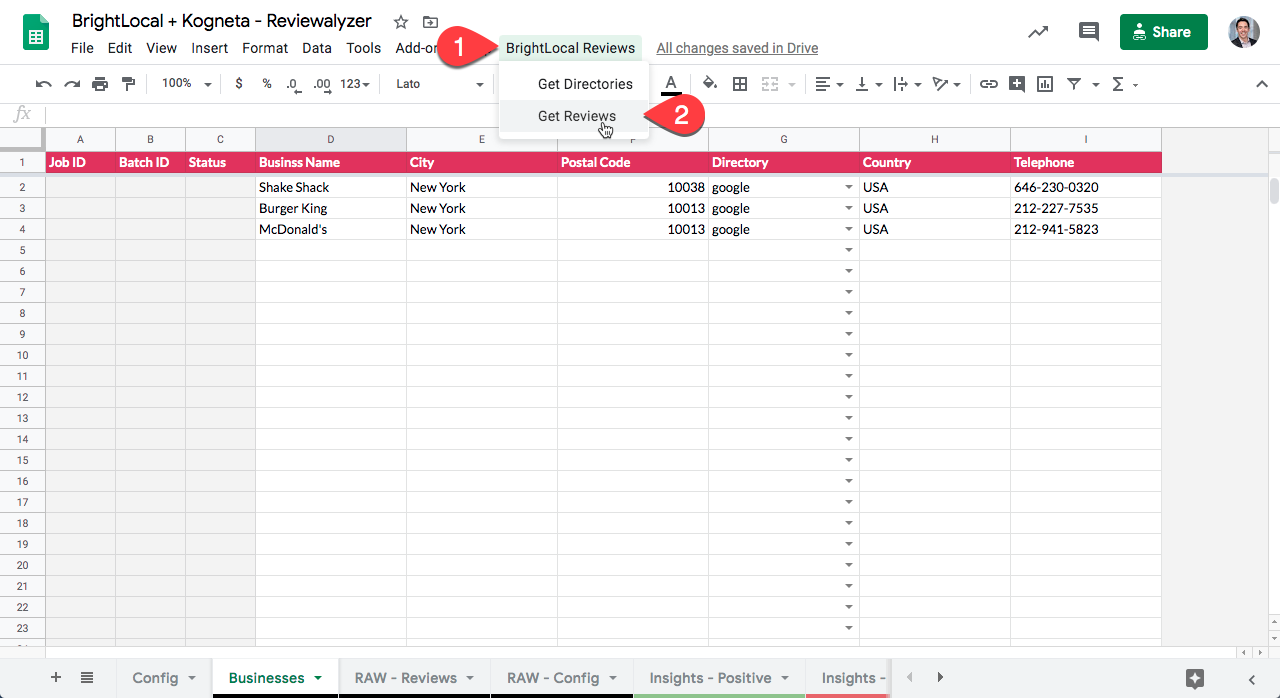Open the Lato font dropdown
This screenshot has width=1280, height=698.
click(x=439, y=84)
